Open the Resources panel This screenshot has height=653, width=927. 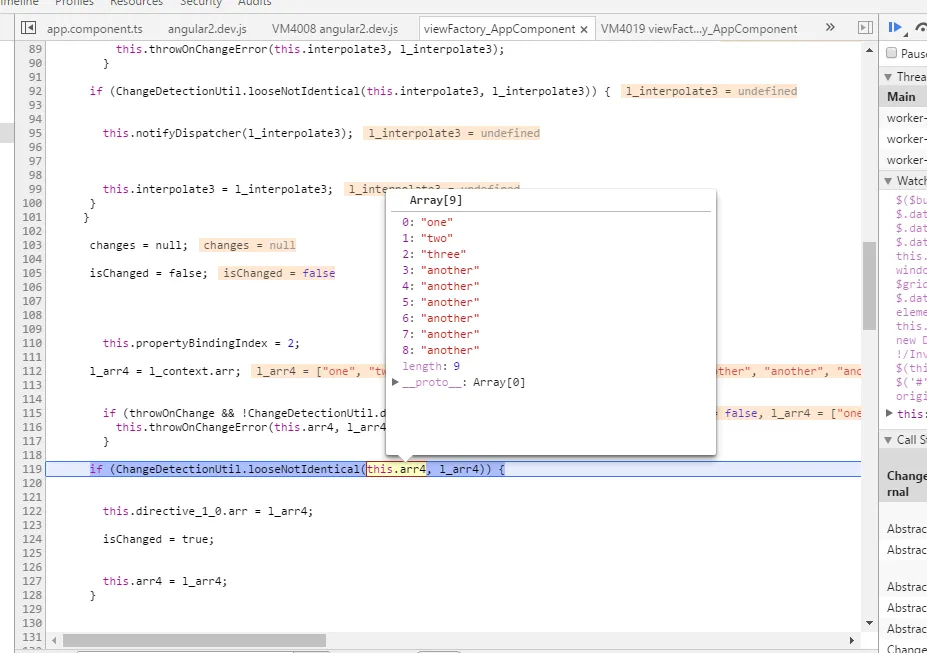point(137,3)
